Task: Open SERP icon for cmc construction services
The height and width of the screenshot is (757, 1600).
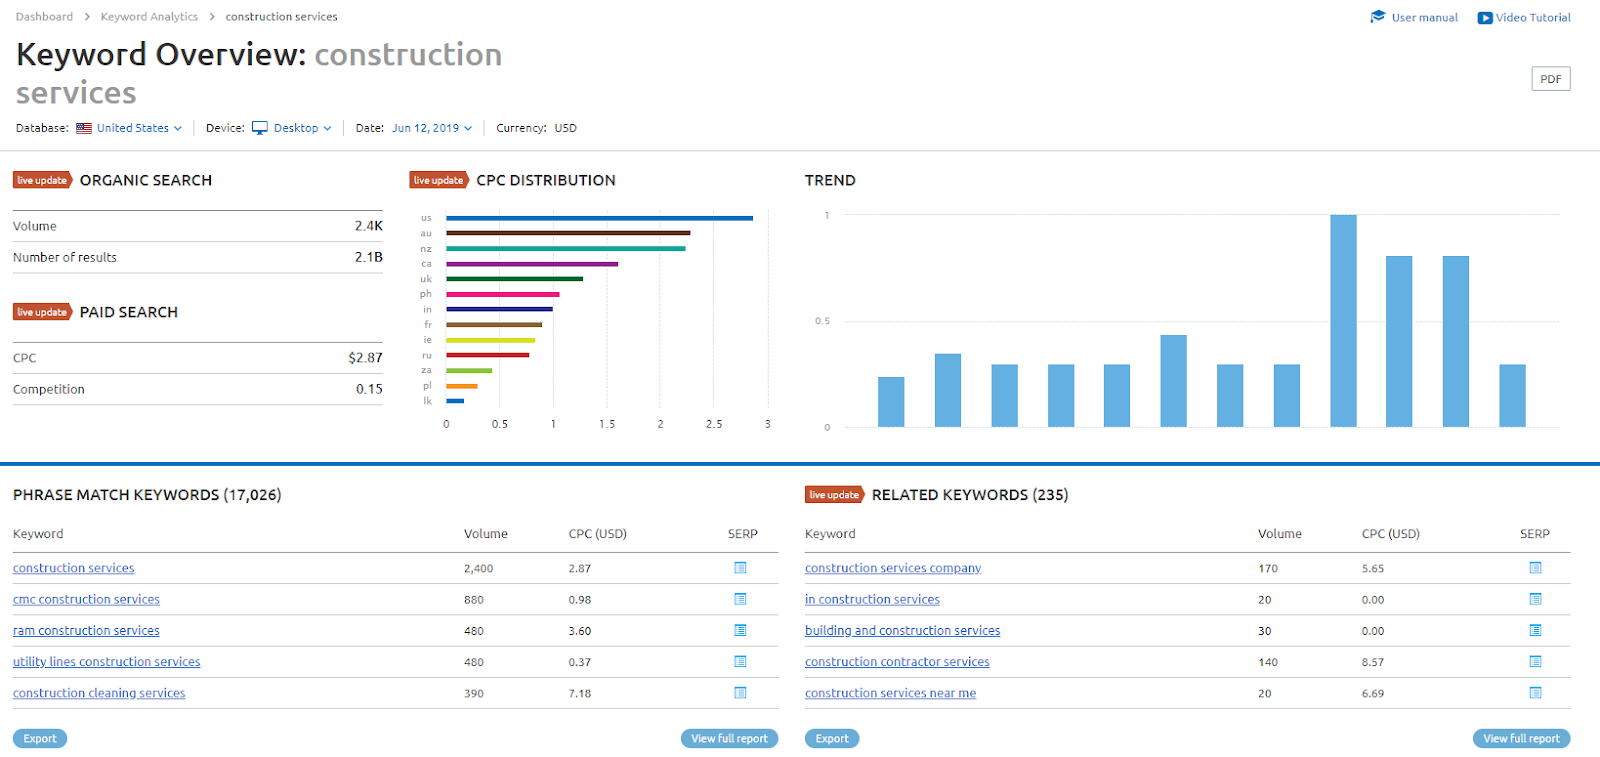Action: pos(740,599)
